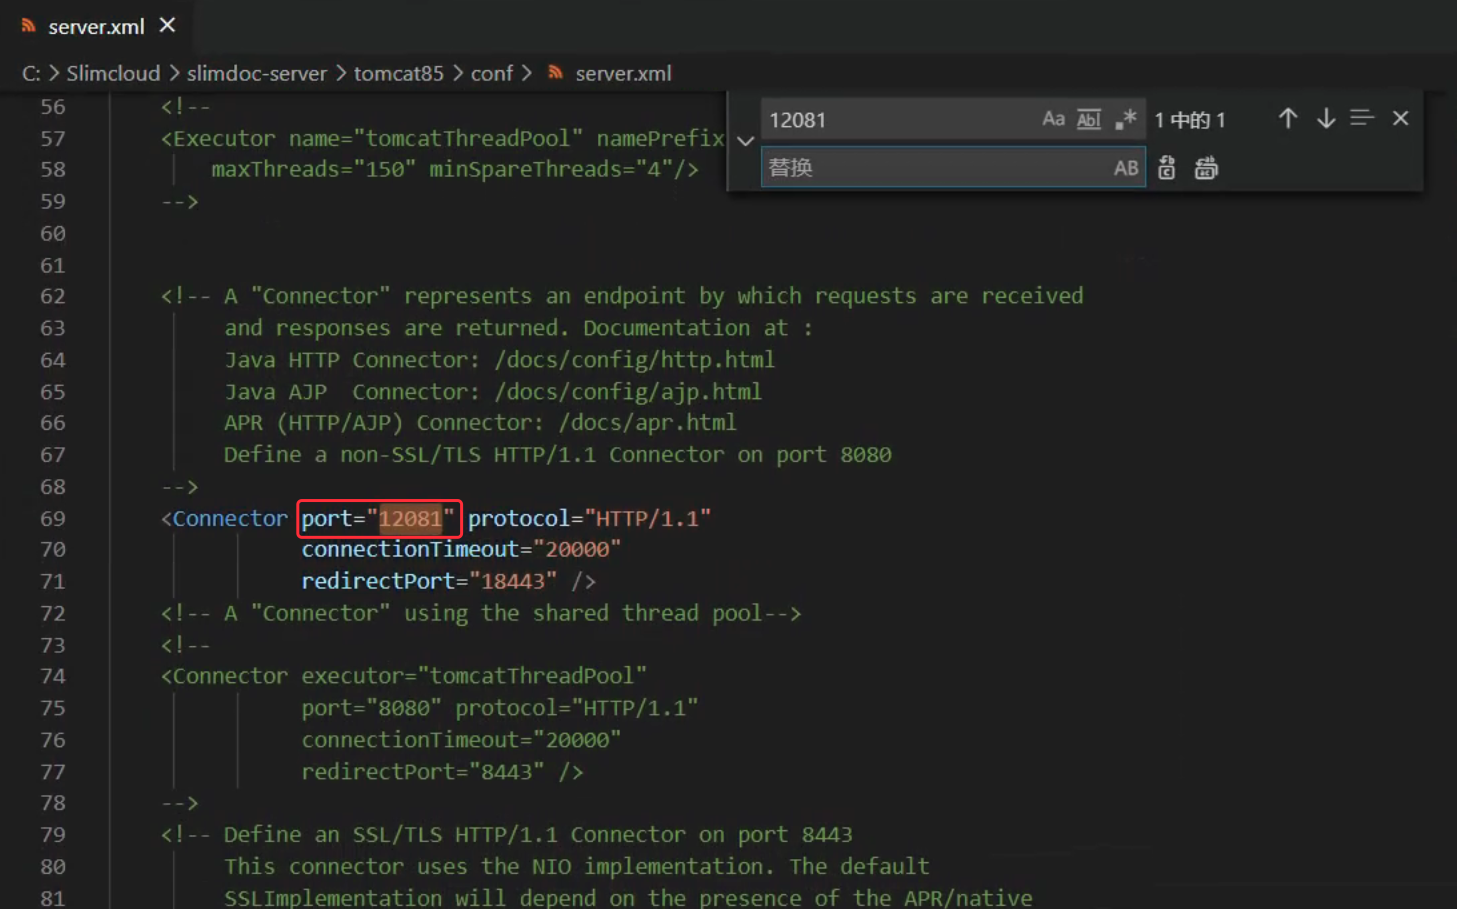
Task: Click line number 81 in gutter
Action: click(x=53, y=897)
